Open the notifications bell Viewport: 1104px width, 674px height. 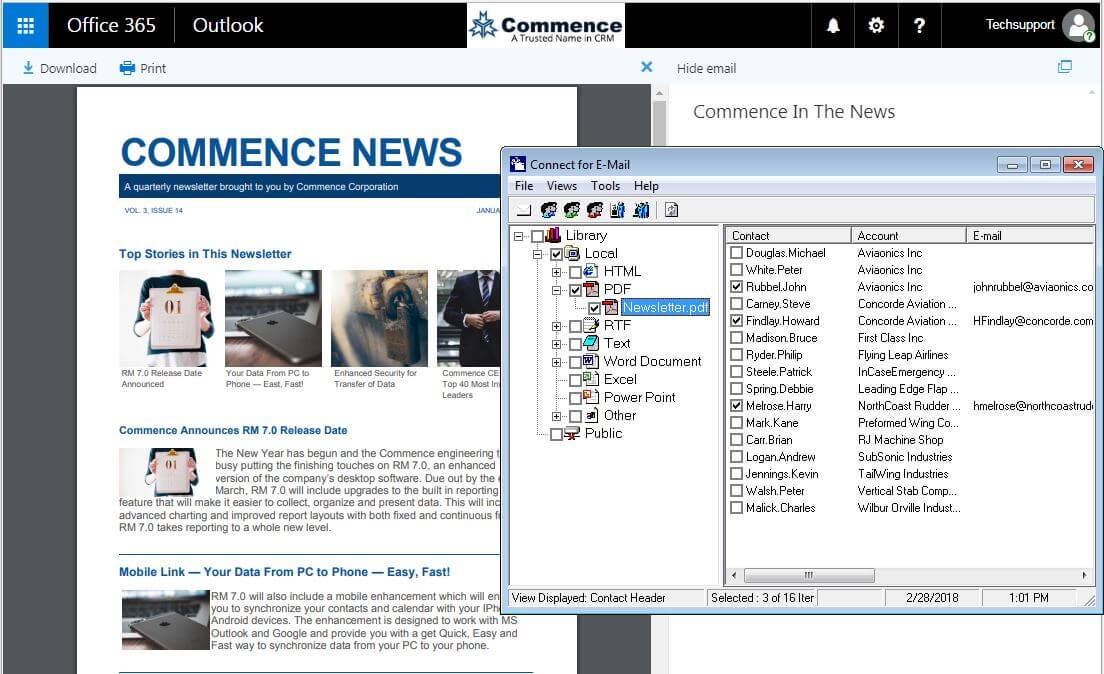[x=833, y=25]
